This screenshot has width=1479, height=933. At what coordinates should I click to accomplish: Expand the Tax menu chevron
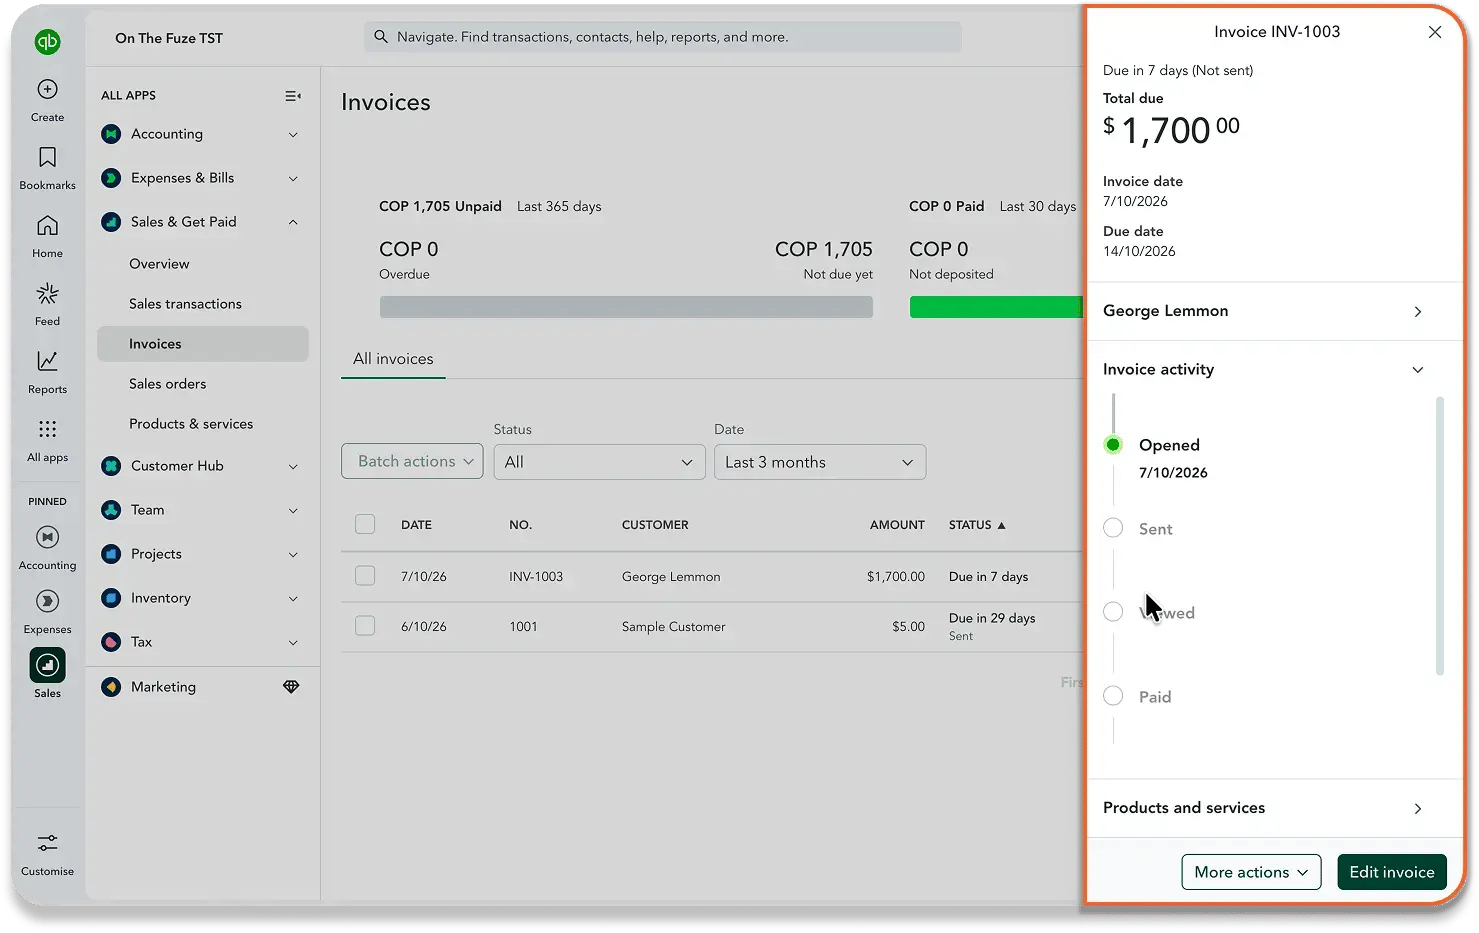coord(293,643)
